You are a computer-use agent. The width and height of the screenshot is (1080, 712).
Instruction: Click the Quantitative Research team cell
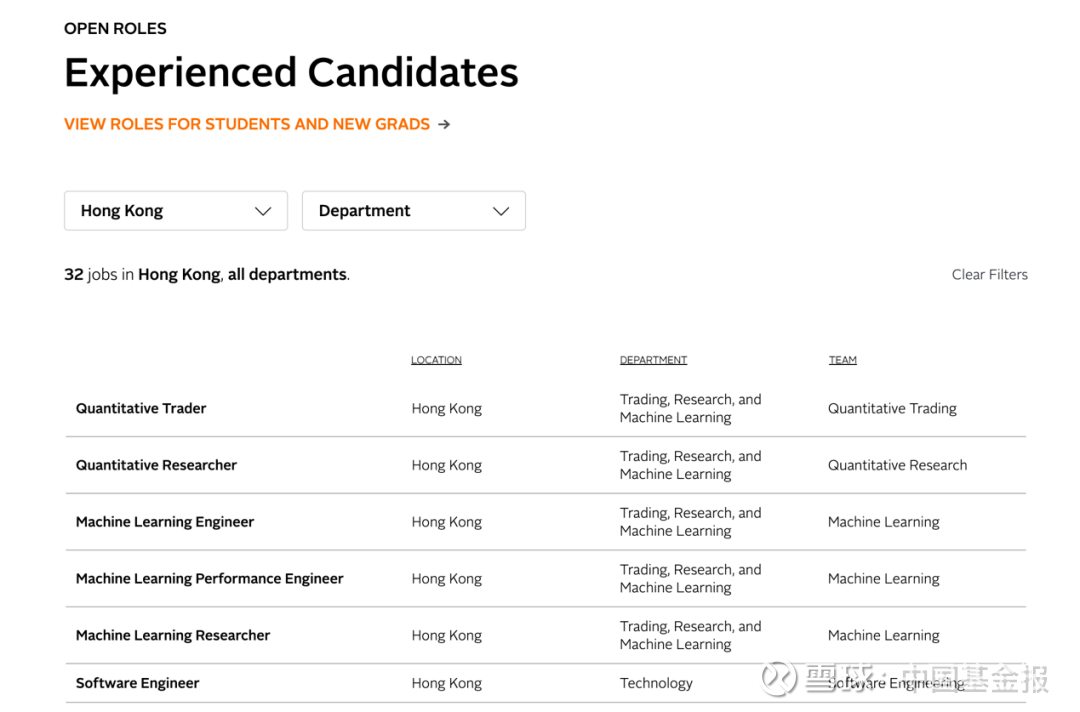(x=897, y=465)
